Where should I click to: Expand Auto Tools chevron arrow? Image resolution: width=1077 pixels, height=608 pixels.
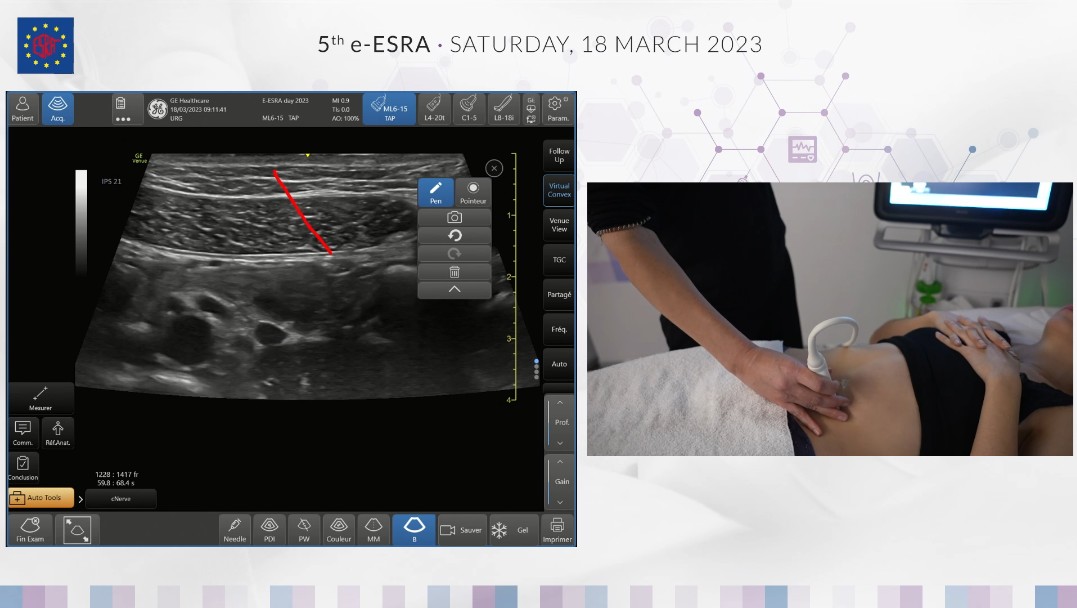(80, 499)
